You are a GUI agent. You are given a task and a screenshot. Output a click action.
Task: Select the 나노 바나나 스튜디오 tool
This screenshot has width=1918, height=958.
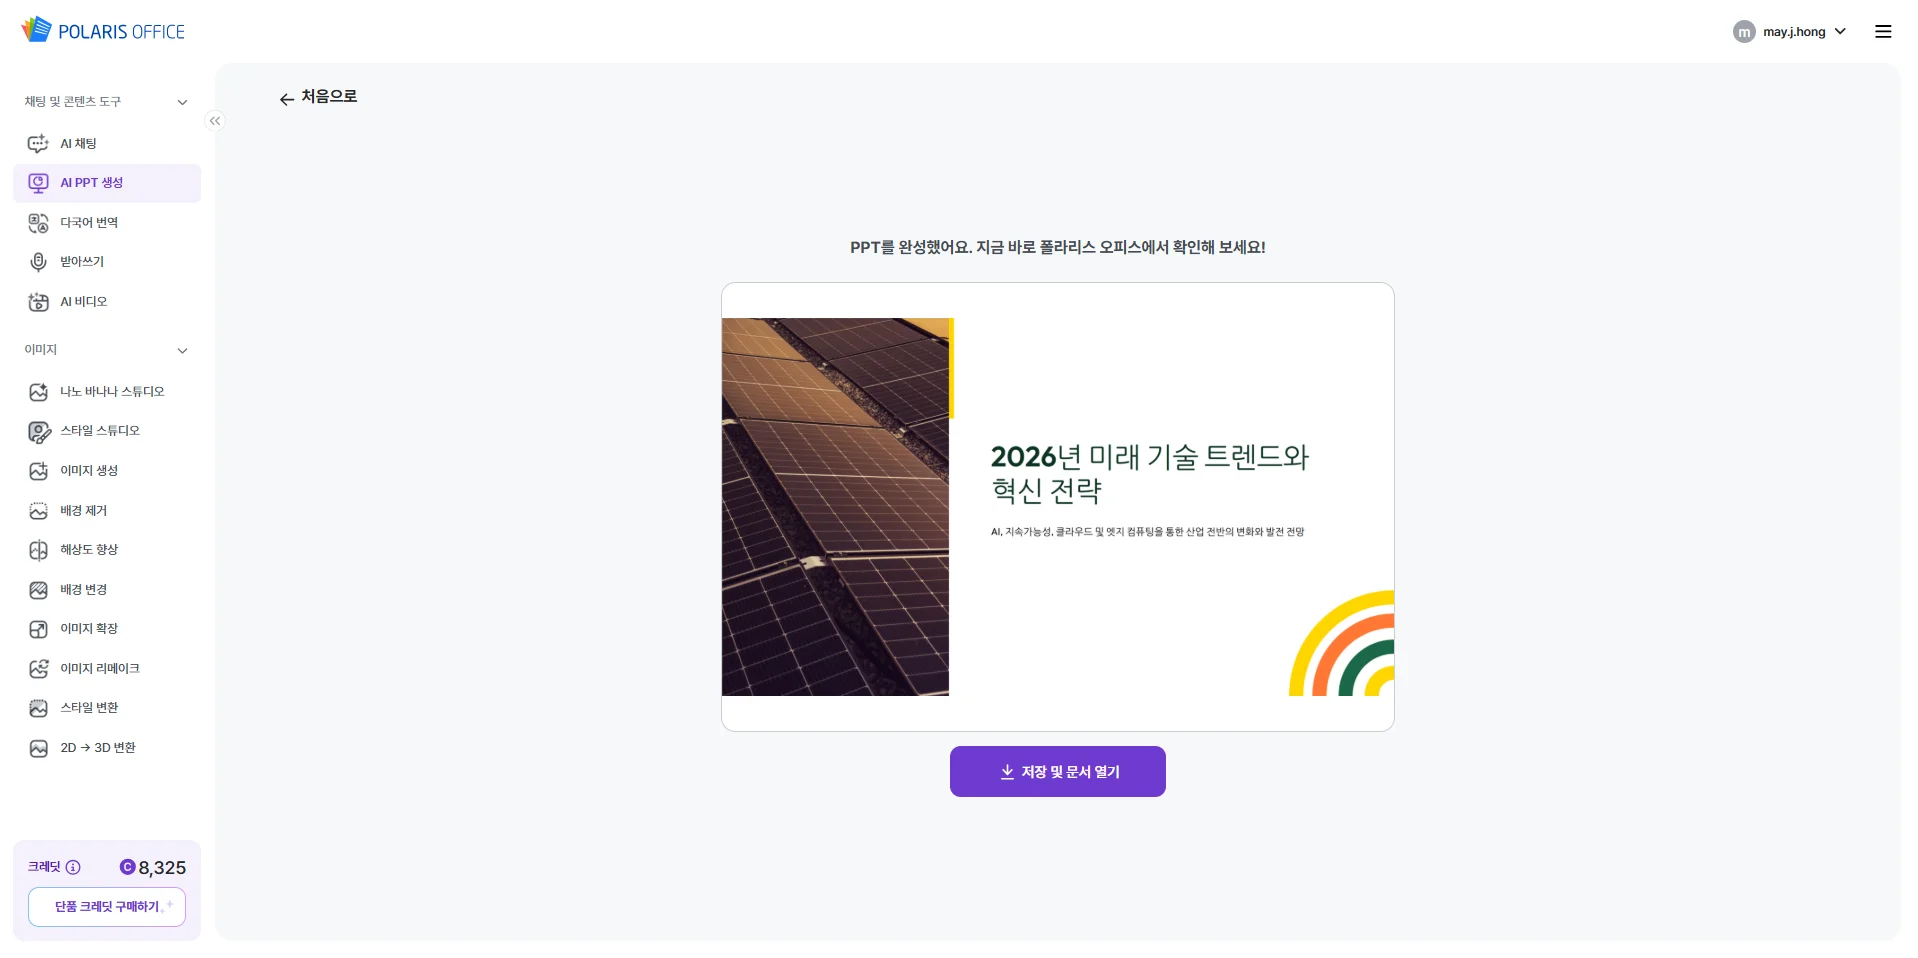coord(112,391)
